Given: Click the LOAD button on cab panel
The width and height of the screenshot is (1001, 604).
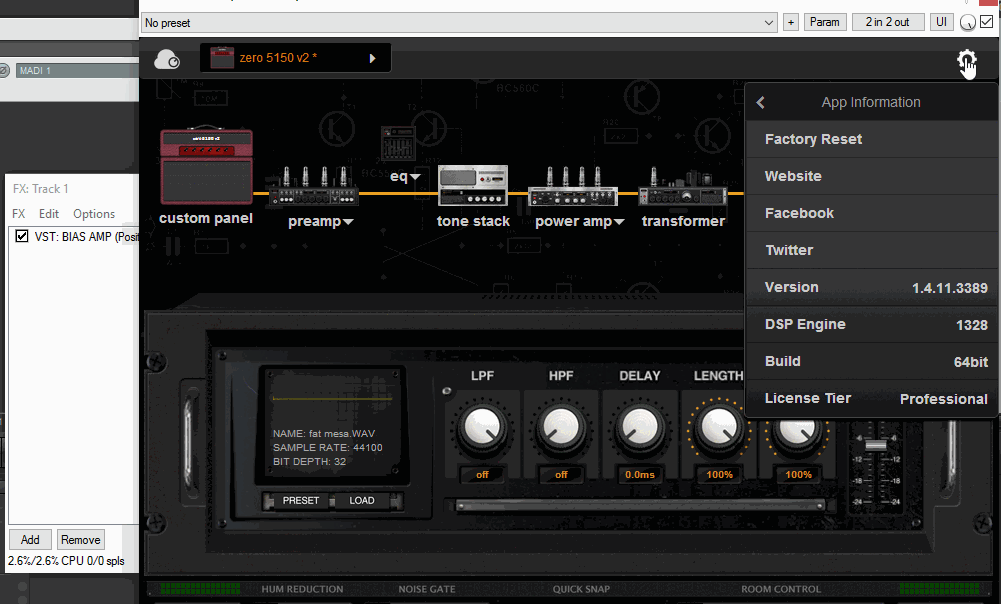Looking at the screenshot, I should point(362,501).
